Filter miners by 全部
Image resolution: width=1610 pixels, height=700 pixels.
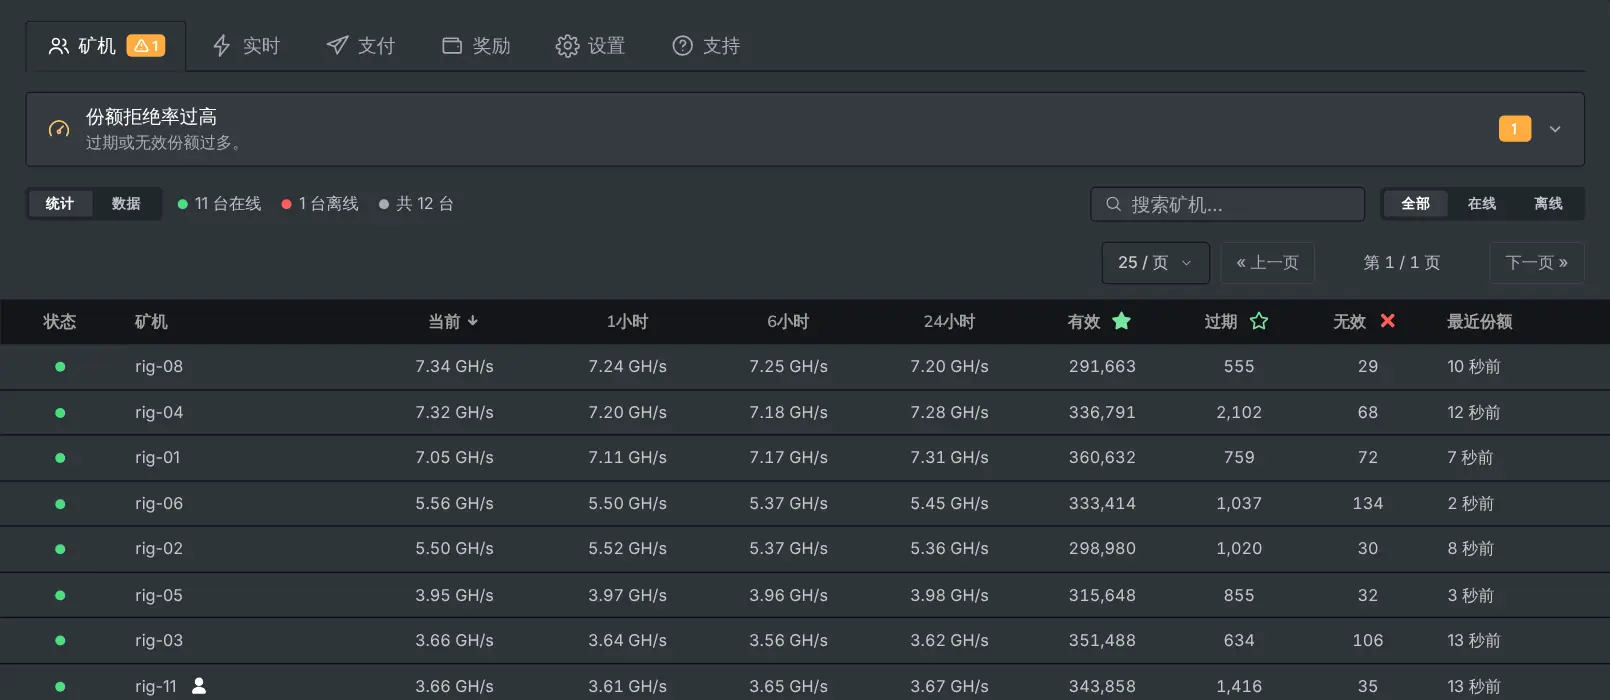tap(1416, 204)
